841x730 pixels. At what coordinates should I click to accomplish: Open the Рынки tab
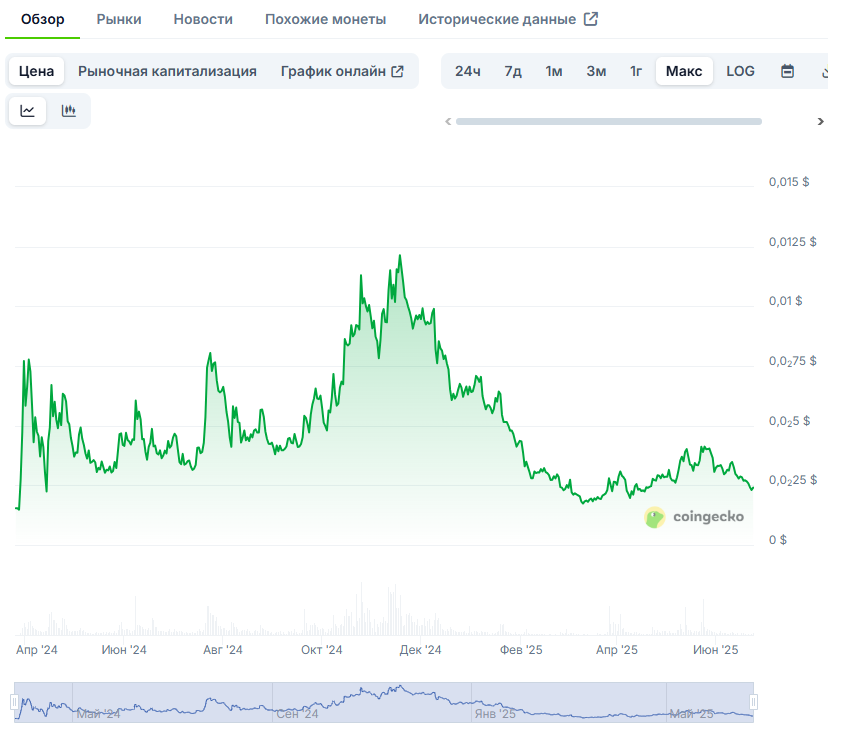tap(119, 19)
